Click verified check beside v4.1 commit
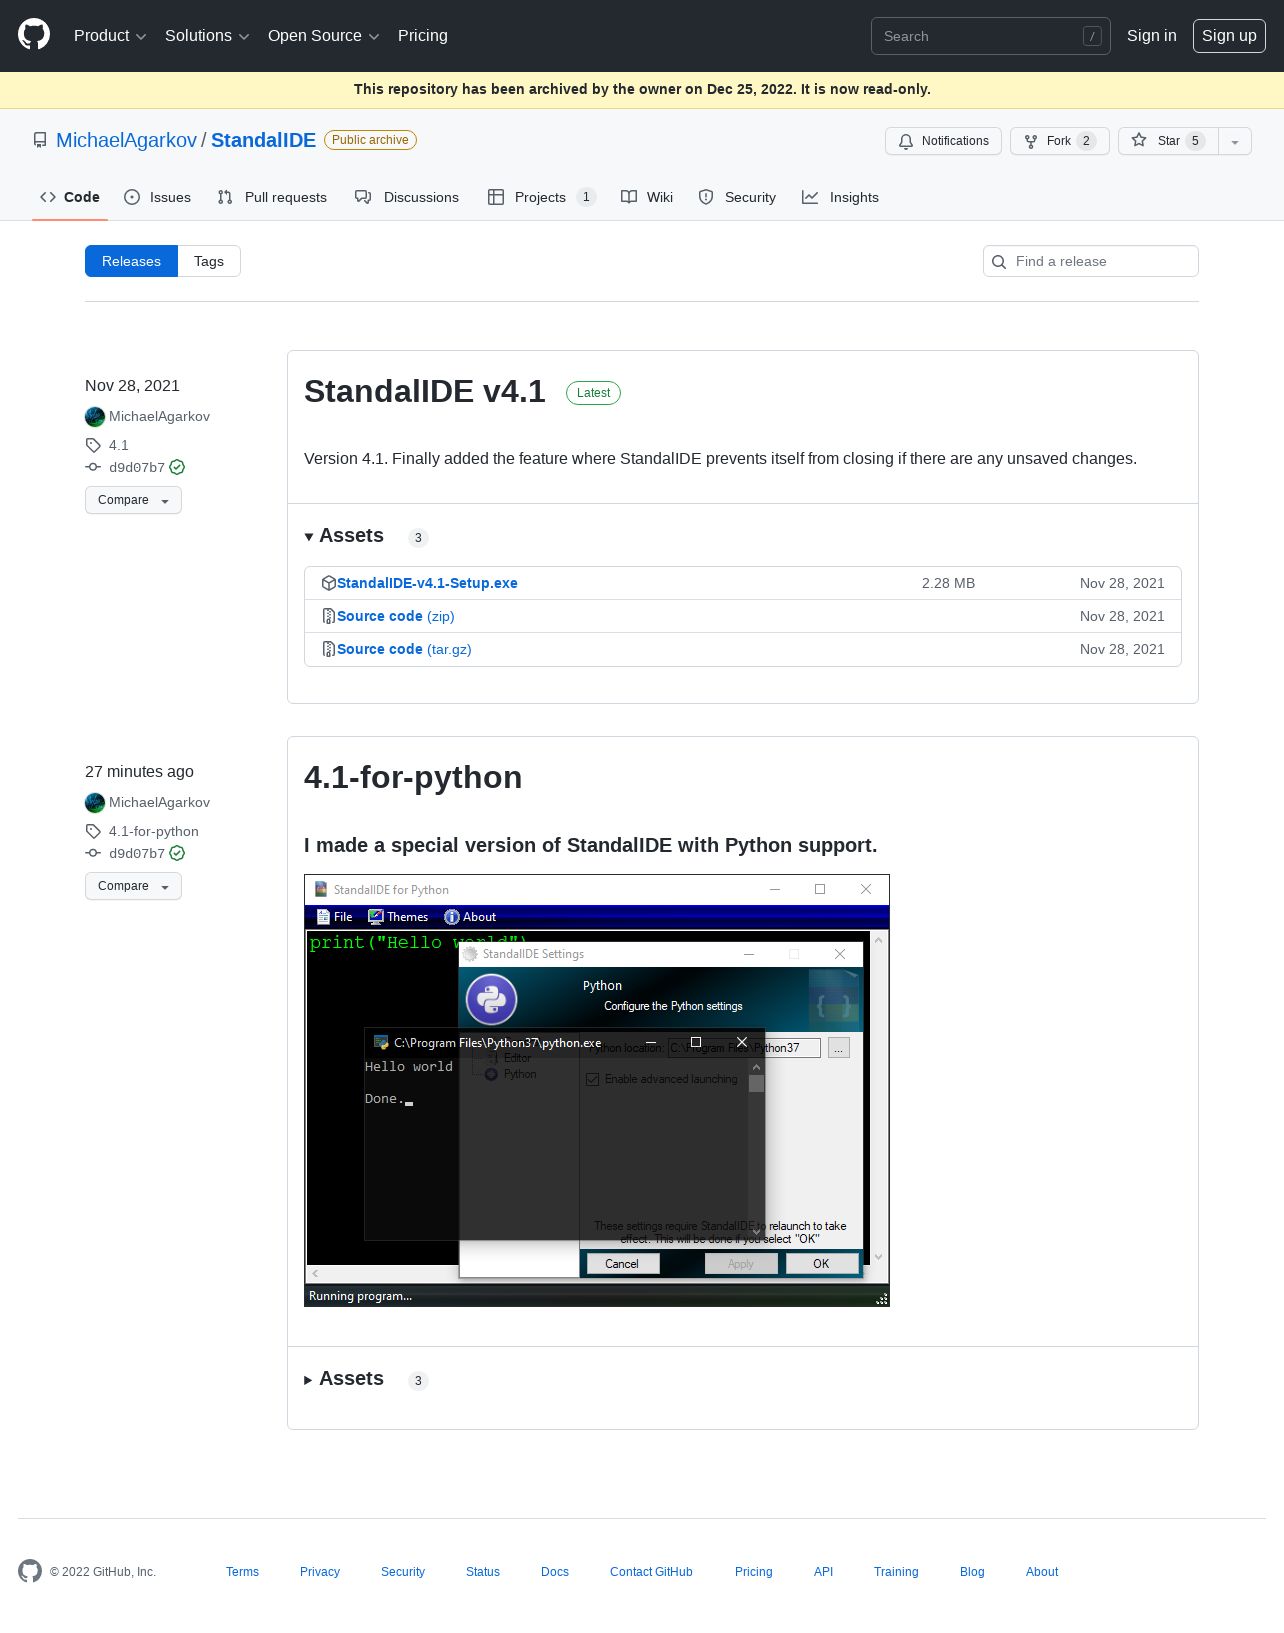 pos(177,467)
